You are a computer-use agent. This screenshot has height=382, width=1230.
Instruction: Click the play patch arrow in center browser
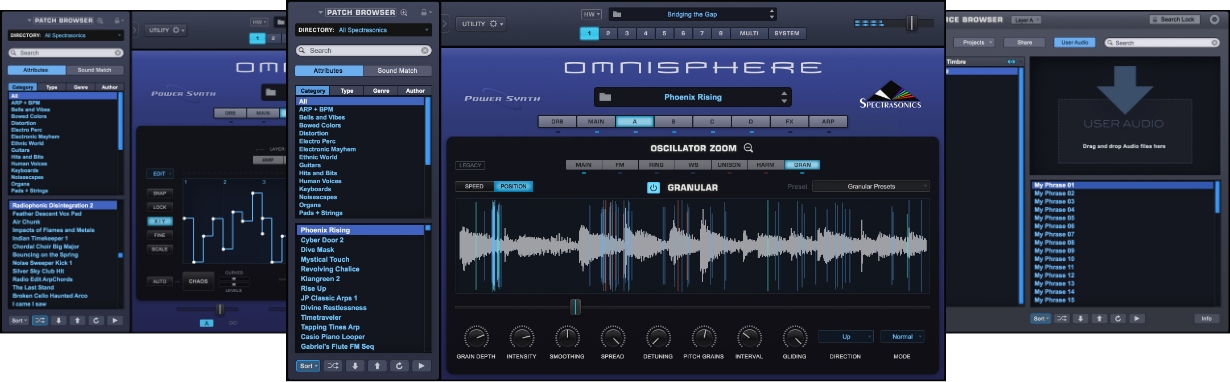pos(422,366)
